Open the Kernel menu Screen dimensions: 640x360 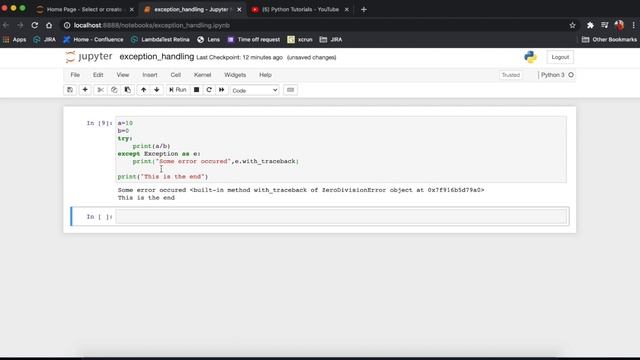pyautogui.click(x=202, y=75)
